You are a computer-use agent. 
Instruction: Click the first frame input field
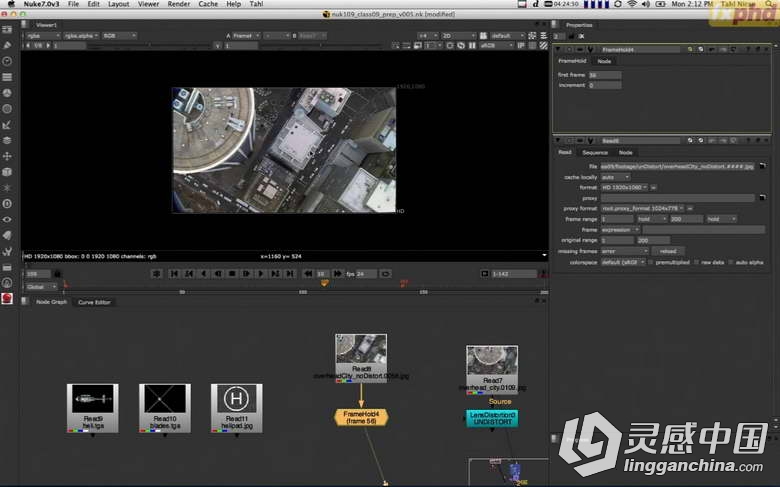coord(604,75)
